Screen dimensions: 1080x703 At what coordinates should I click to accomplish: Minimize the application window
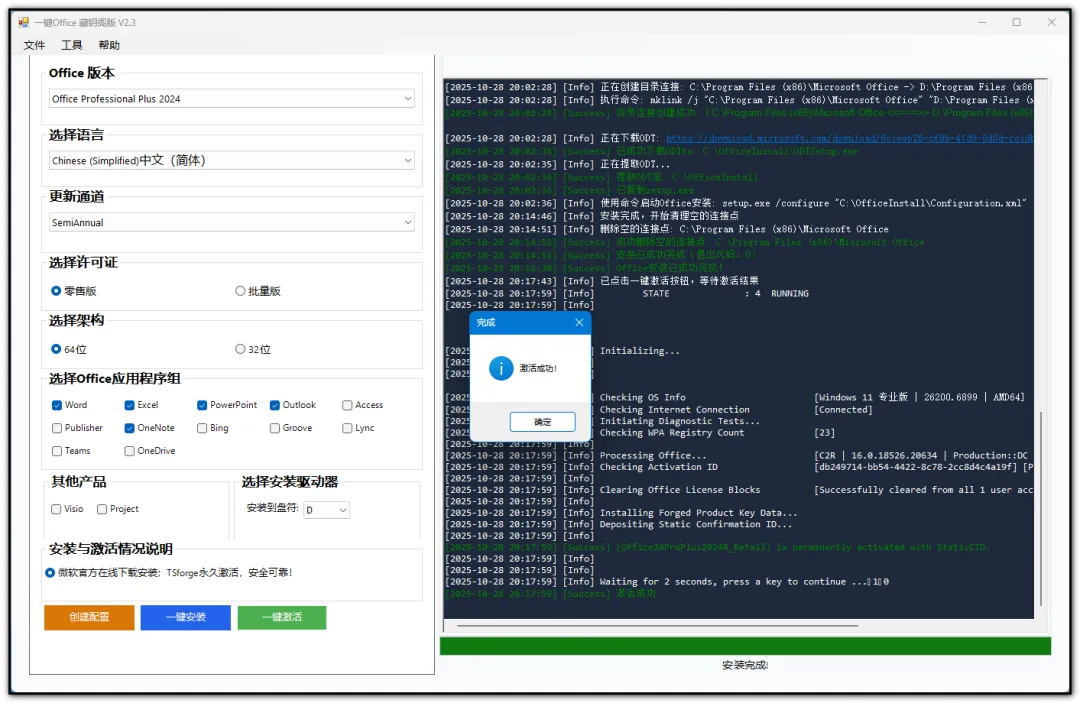click(x=982, y=23)
